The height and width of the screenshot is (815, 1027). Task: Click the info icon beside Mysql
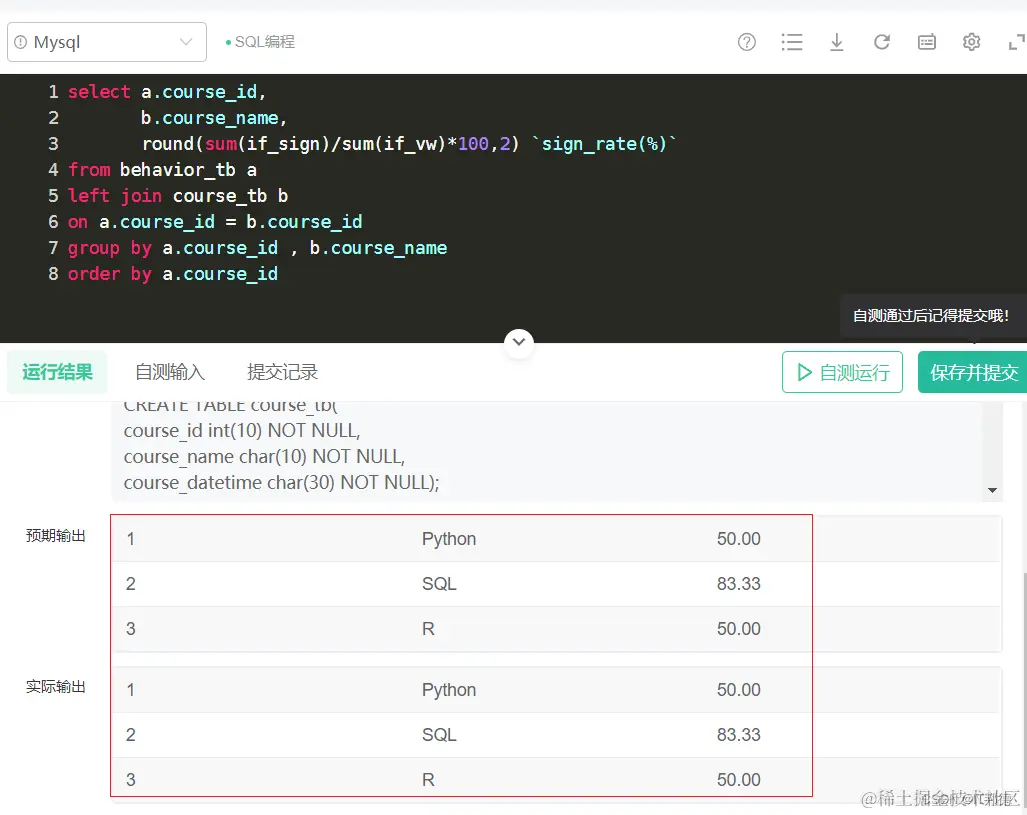coord(21,42)
